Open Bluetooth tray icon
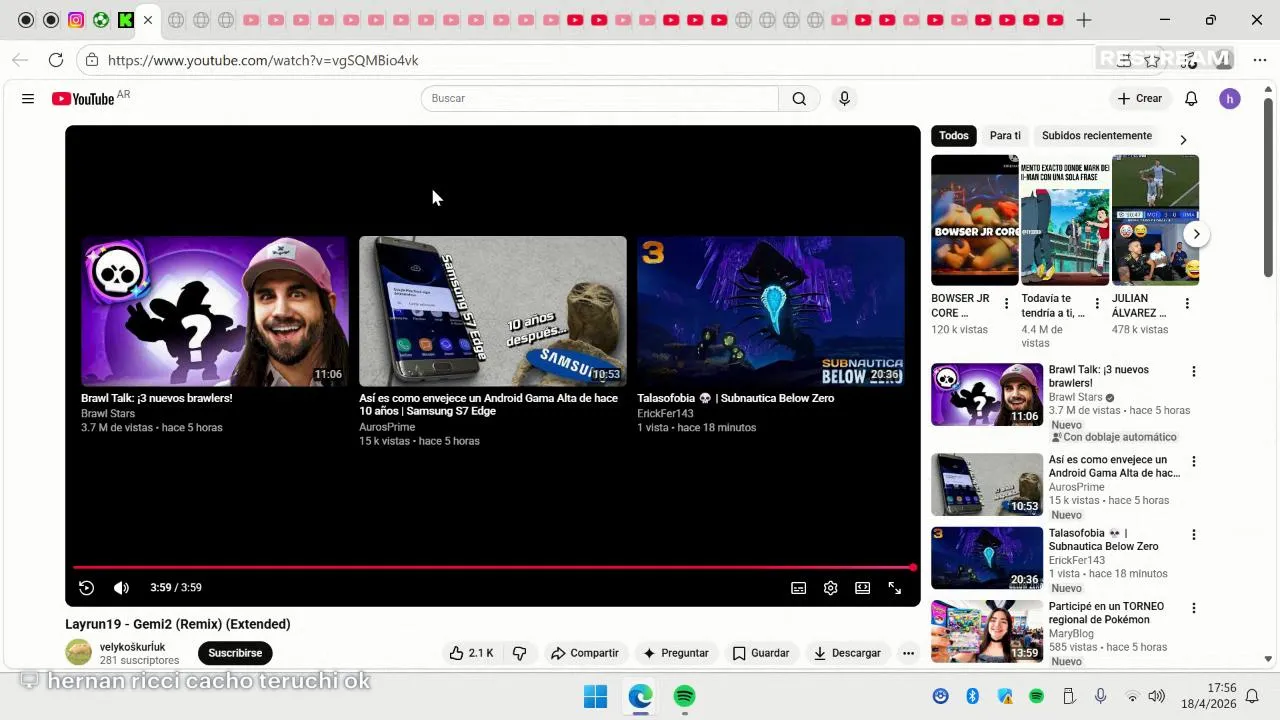Screen dimensions: 1280x720 click(x=972, y=696)
